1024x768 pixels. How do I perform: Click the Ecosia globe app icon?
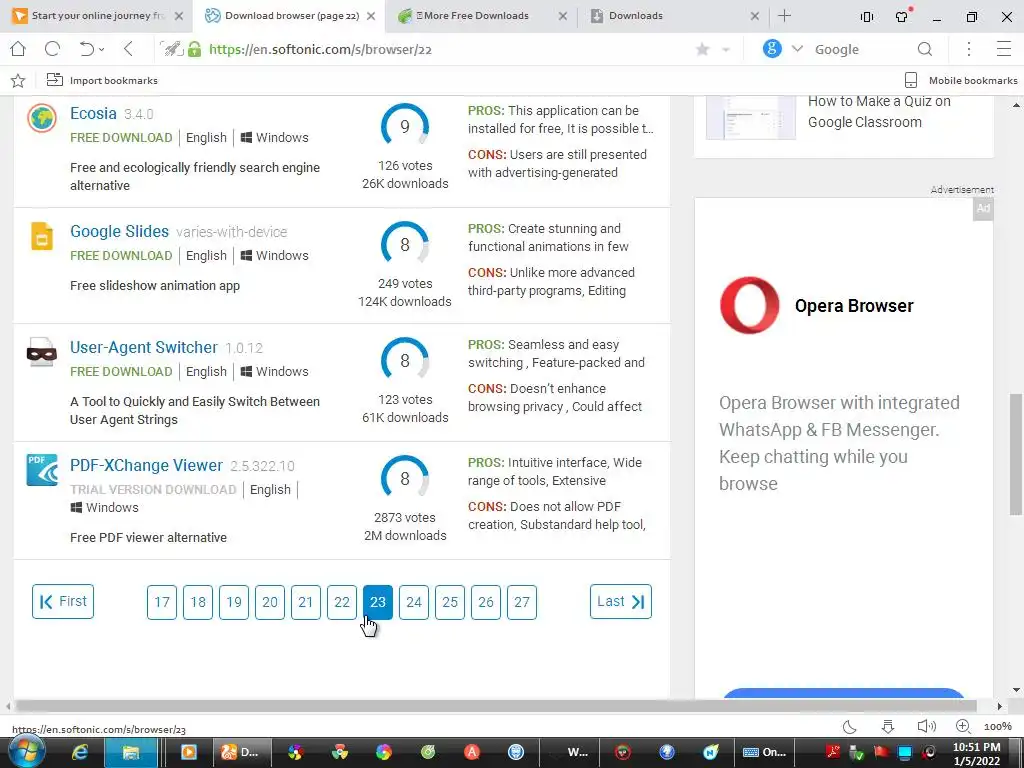[42, 118]
